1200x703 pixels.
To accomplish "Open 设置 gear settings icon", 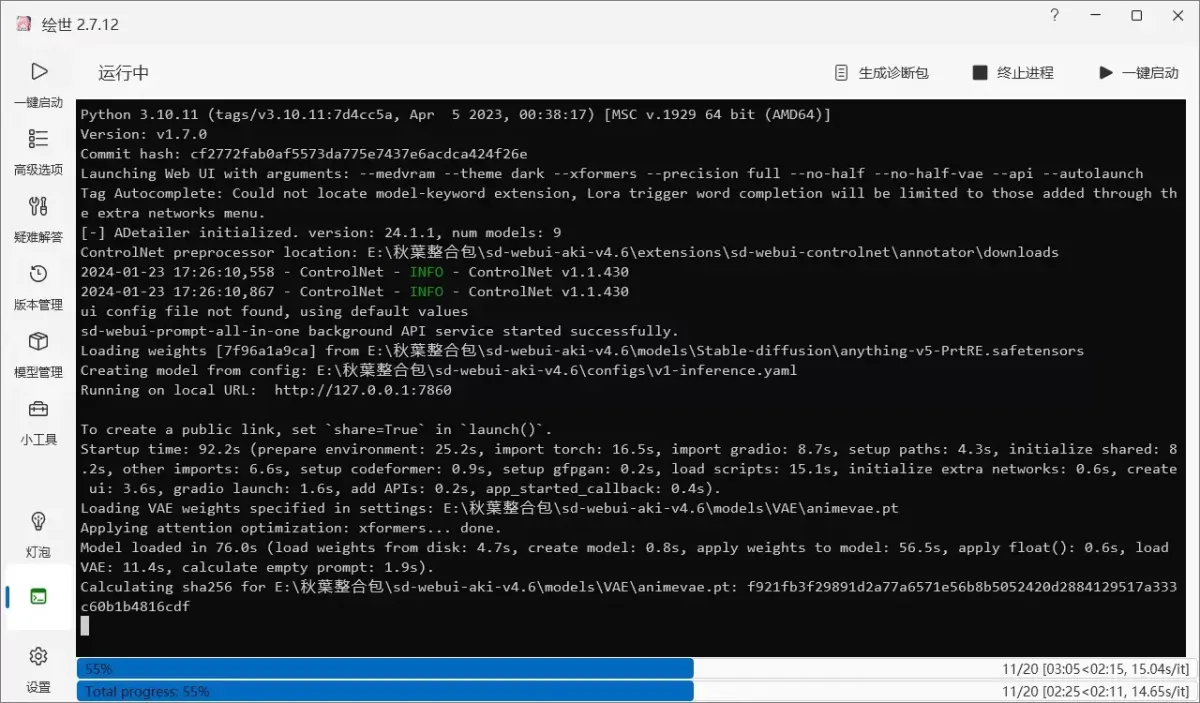I will tap(38, 656).
